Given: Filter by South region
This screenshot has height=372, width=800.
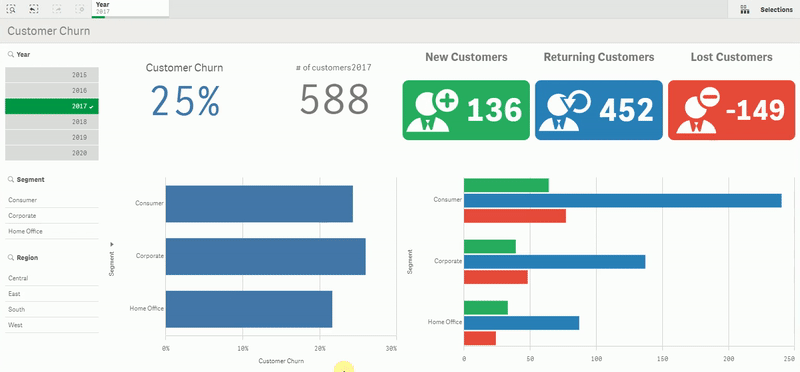Looking at the screenshot, I should [x=52, y=309].
